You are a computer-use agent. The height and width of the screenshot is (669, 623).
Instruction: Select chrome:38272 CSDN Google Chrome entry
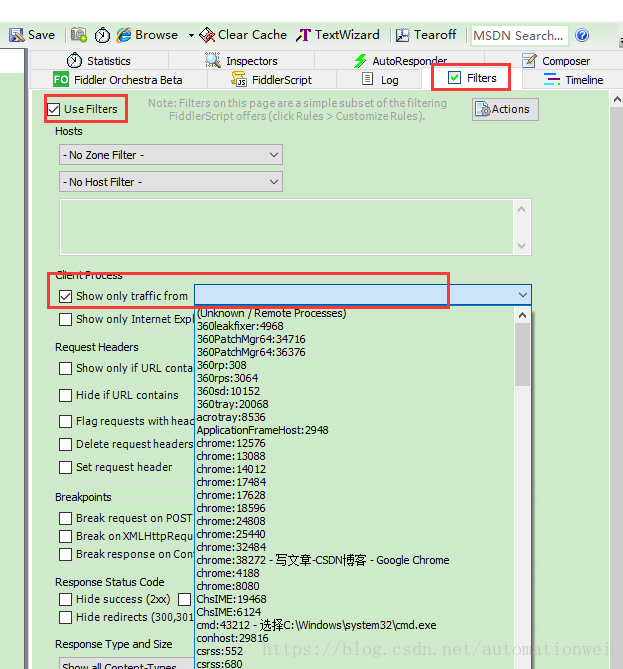(355, 560)
